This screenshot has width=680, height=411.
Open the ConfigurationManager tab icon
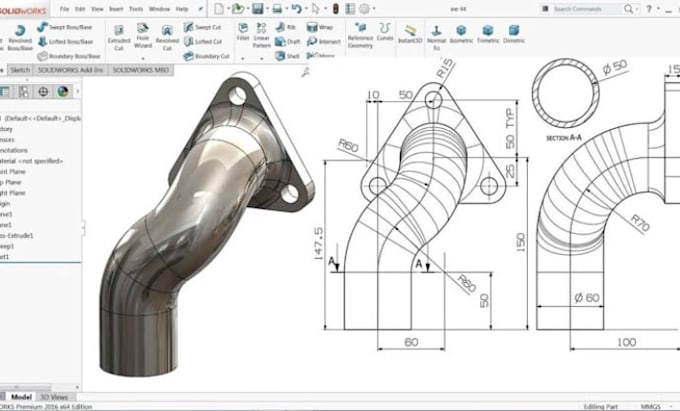coord(23,91)
